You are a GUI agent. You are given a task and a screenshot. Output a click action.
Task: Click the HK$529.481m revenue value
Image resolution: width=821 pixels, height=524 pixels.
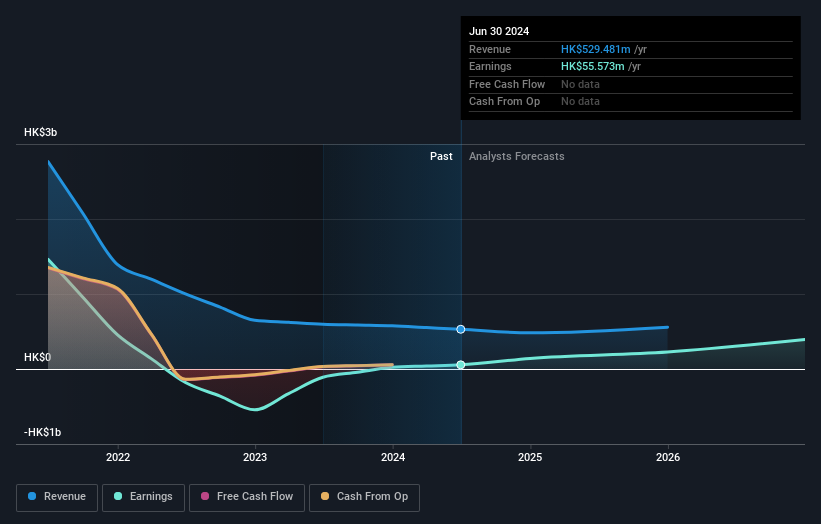pos(595,49)
